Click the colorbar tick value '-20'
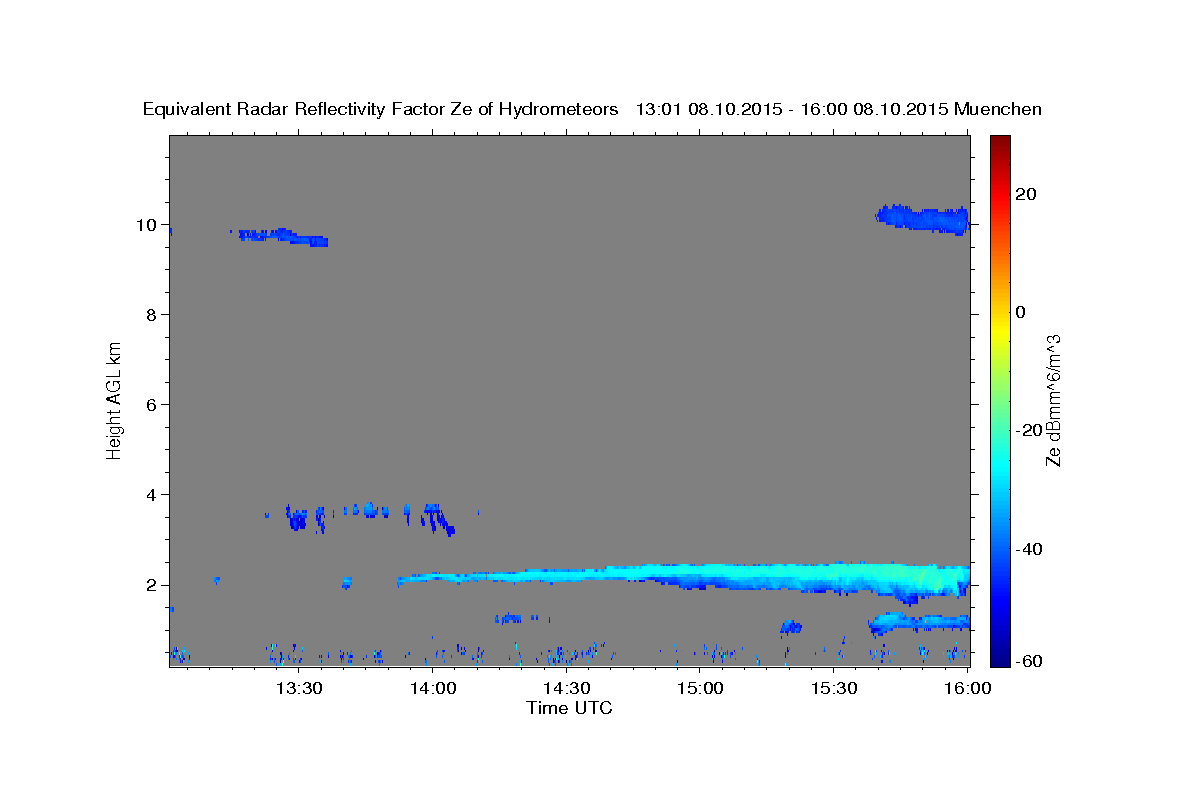Image resolution: width=1200 pixels, height=800 pixels. (1029, 430)
